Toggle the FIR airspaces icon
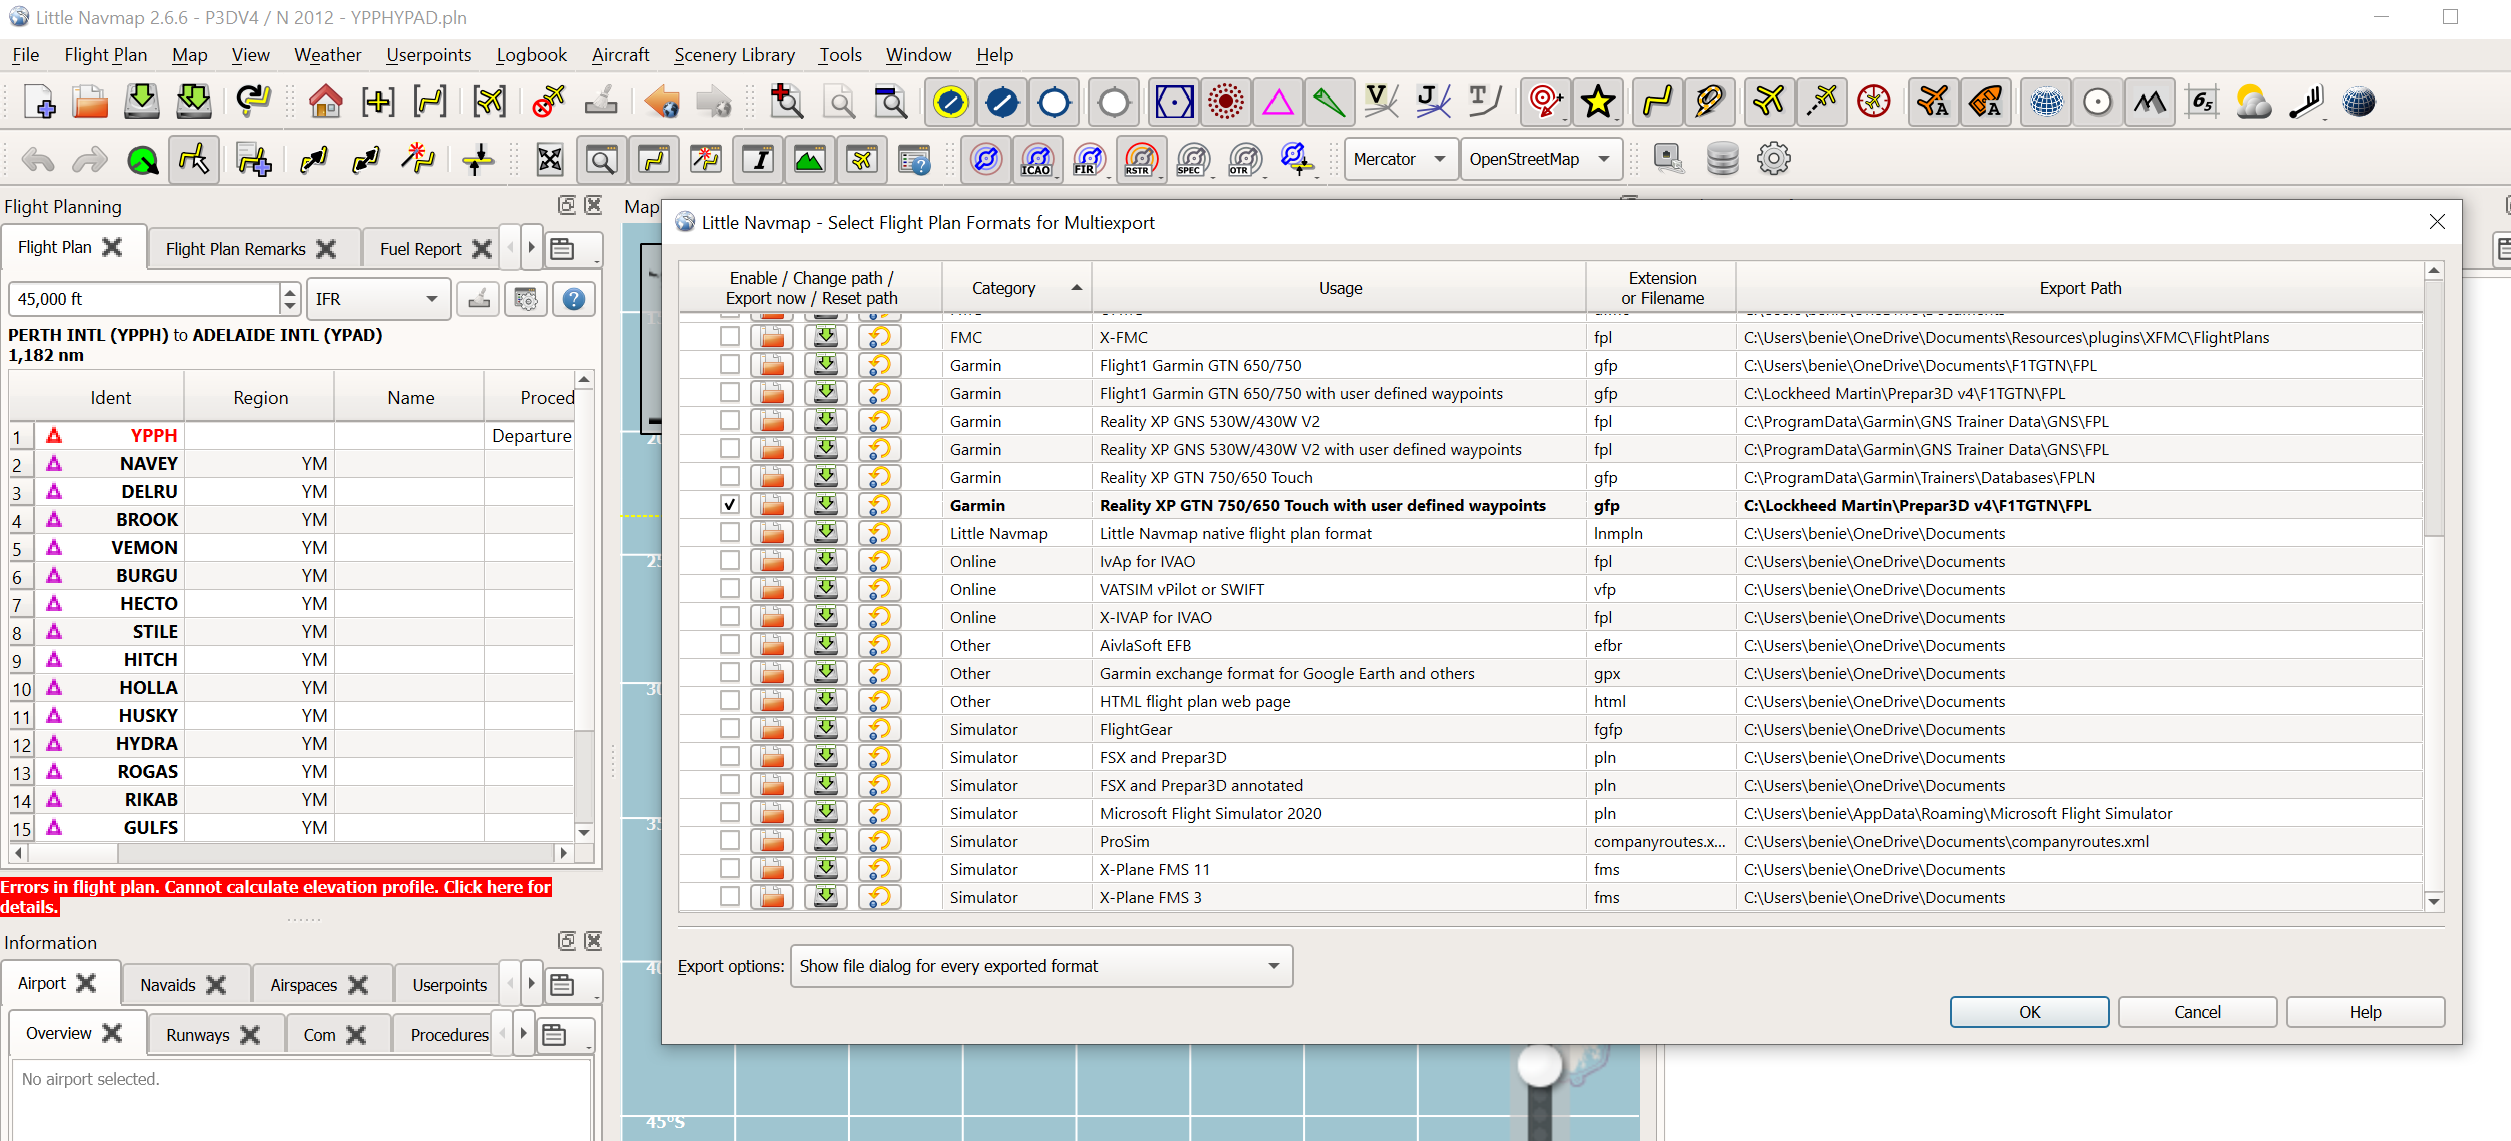The image size is (2511, 1141). [1088, 160]
